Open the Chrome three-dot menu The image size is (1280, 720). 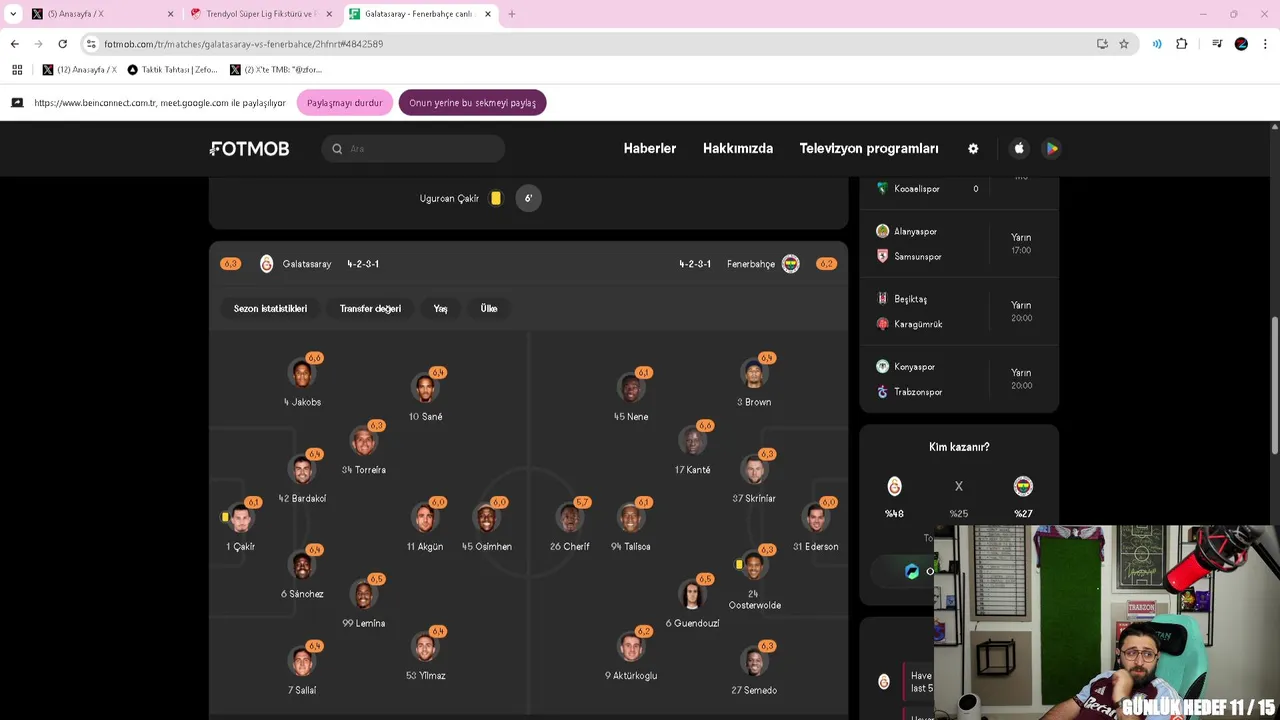tap(1266, 44)
